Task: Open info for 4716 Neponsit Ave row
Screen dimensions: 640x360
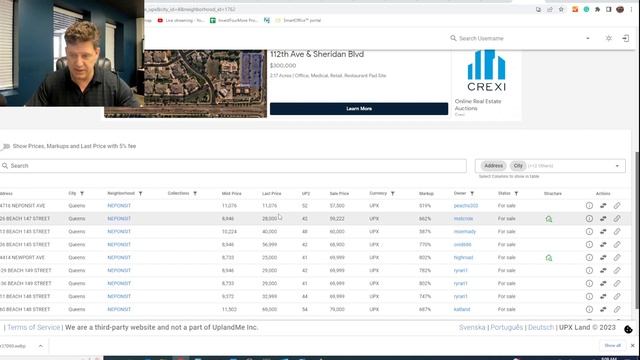Action: 589,206
